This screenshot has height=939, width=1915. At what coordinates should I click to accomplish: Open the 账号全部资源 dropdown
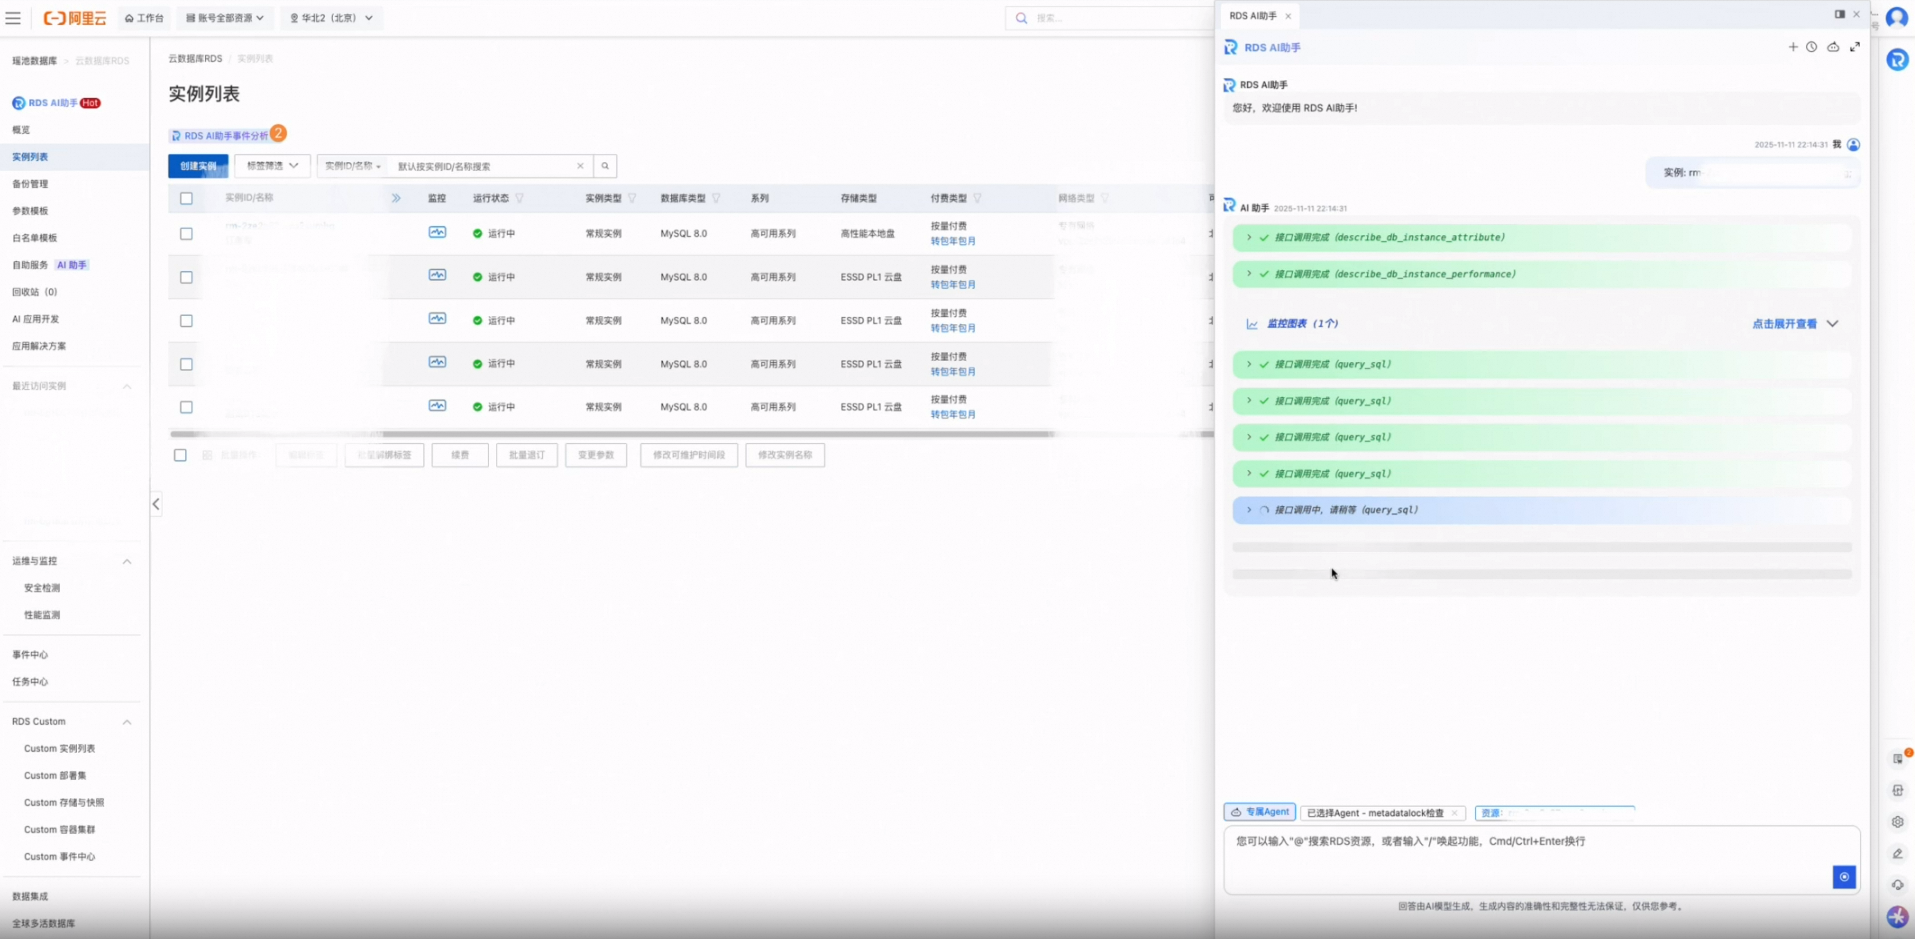point(225,18)
